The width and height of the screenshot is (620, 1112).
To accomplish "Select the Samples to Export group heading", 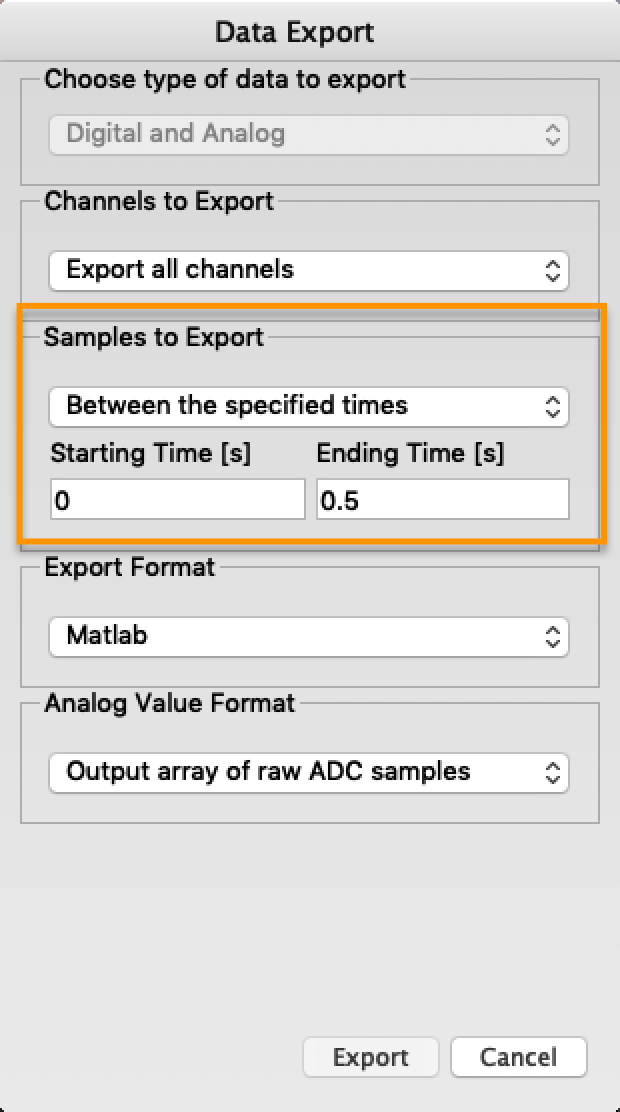I will 154,337.
